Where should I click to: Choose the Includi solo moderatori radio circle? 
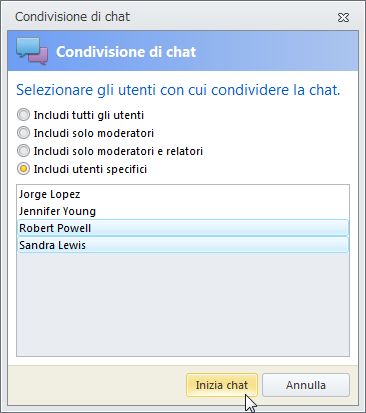coord(23,133)
